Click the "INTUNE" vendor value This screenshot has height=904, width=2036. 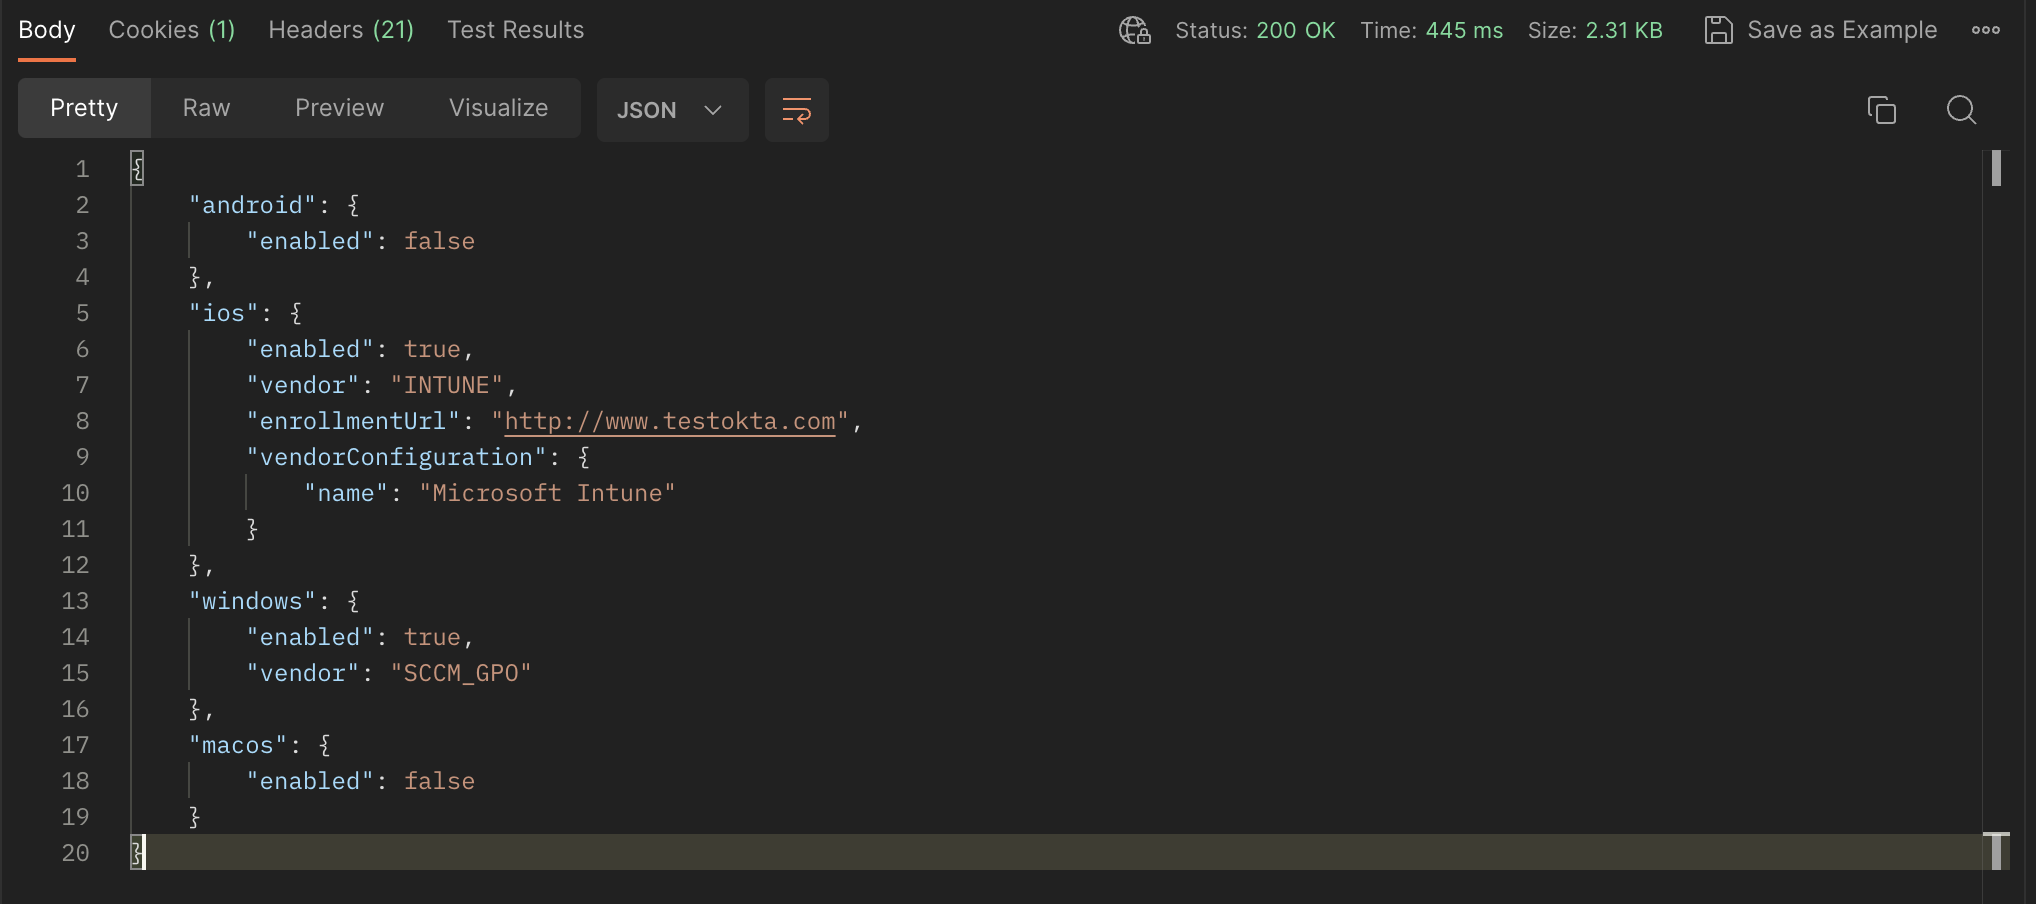tap(446, 385)
